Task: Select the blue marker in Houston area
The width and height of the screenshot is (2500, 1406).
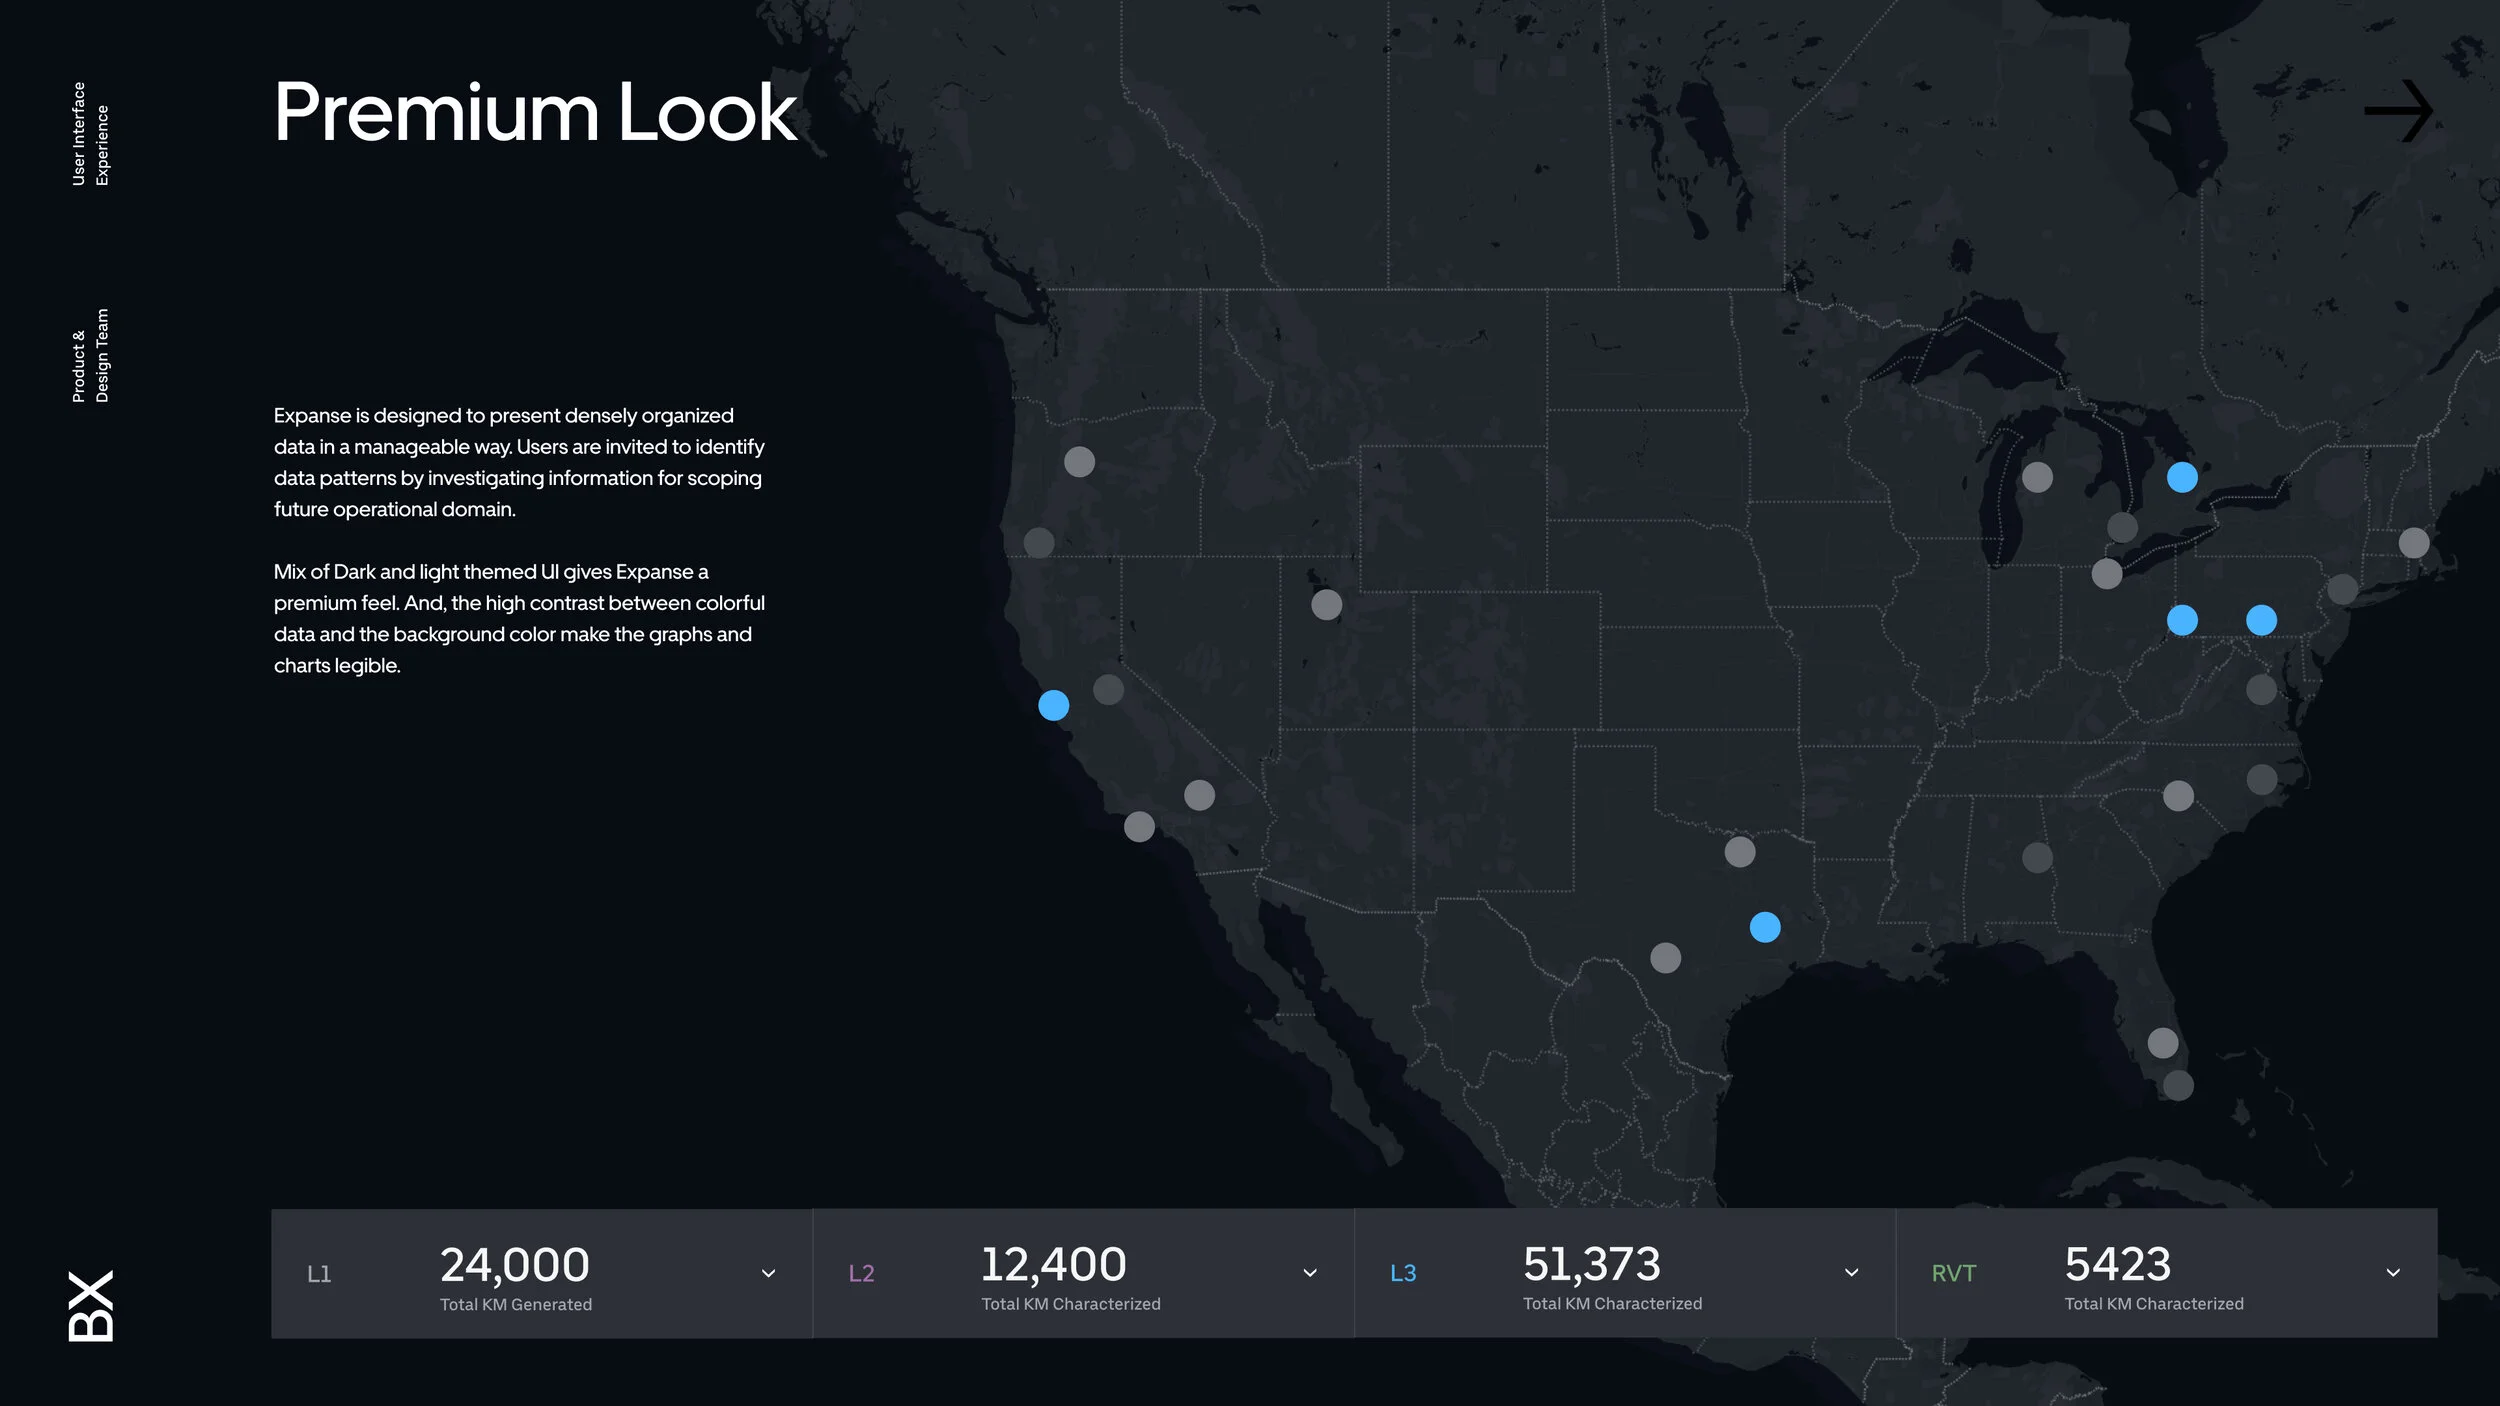Action: point(1765,927)
